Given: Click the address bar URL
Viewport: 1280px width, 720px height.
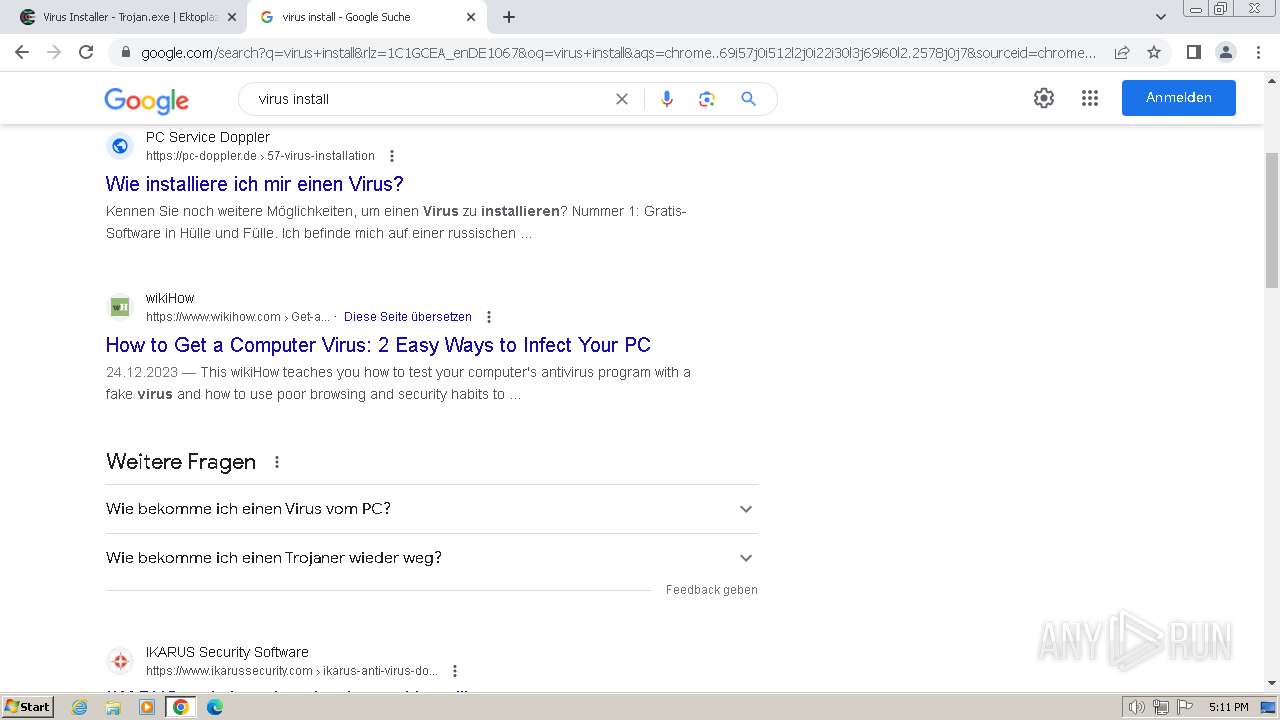Looking at the screenshot, I should (618, 53).
